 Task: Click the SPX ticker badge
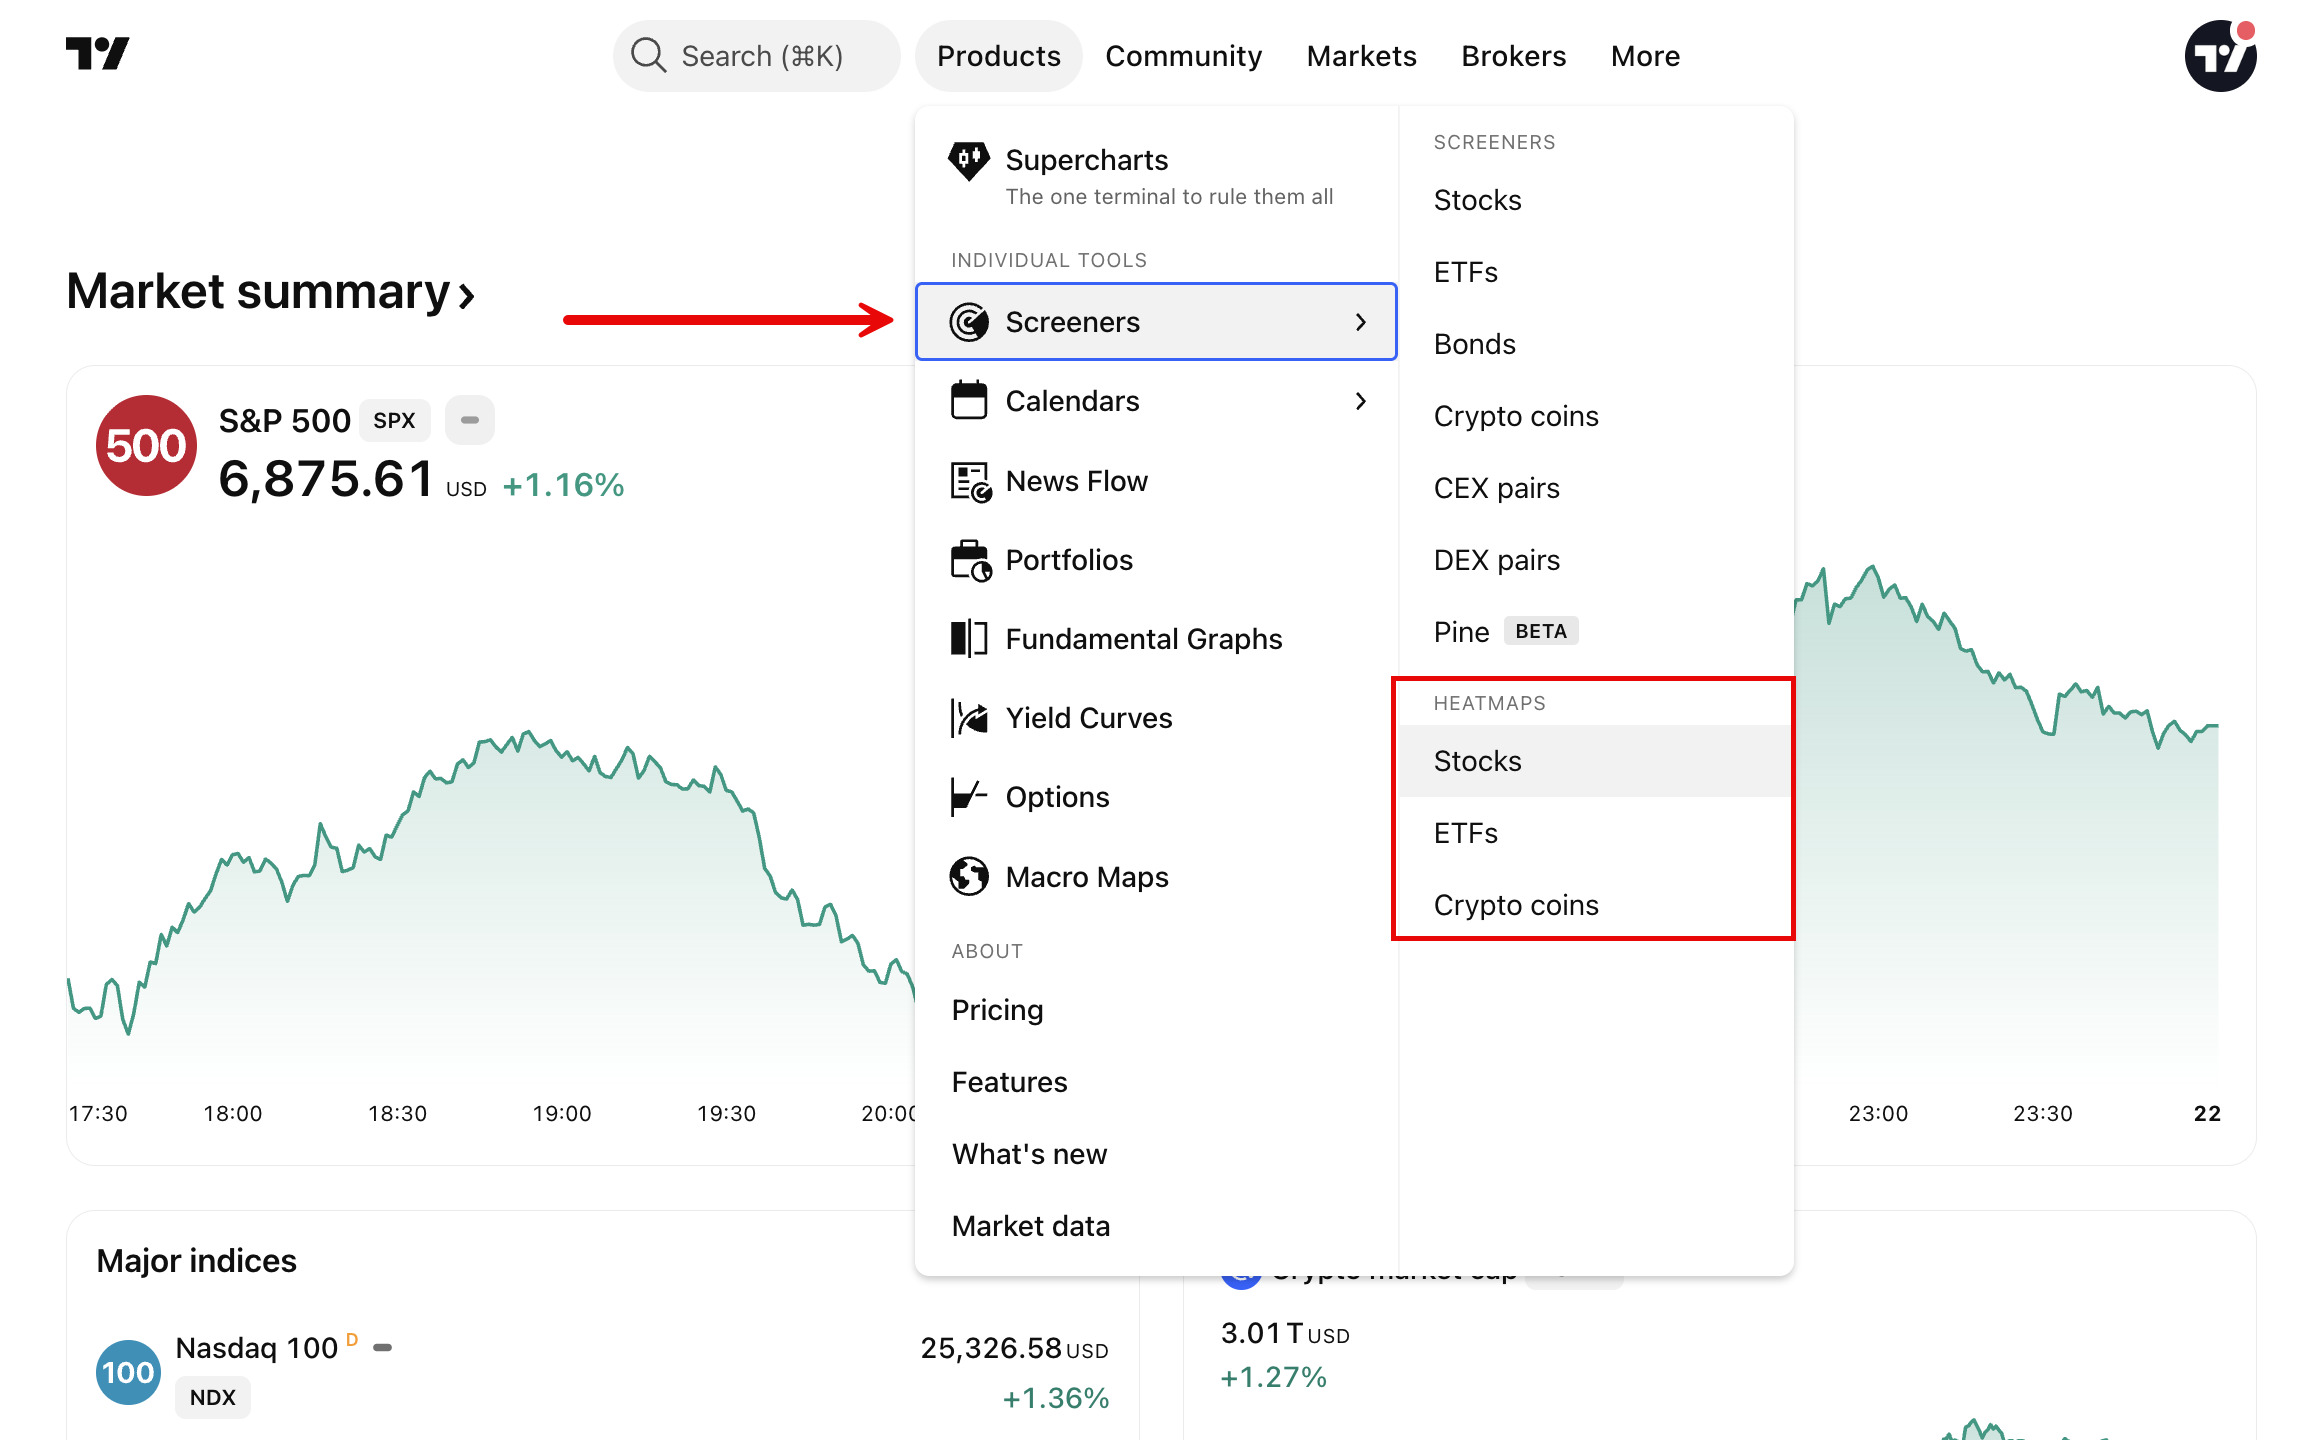click(x=394, y=420)
